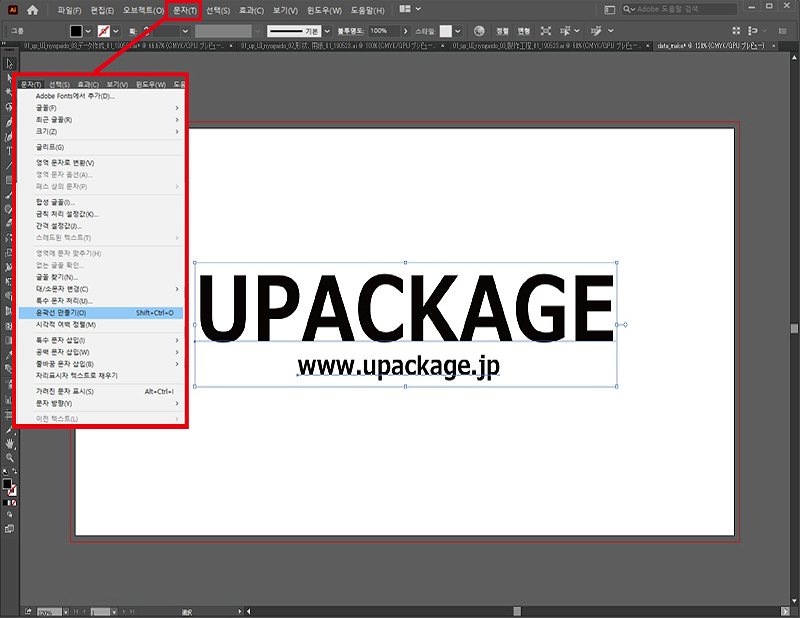
Task: Select the Line Segment tool
Action: (x=9, y=165)
